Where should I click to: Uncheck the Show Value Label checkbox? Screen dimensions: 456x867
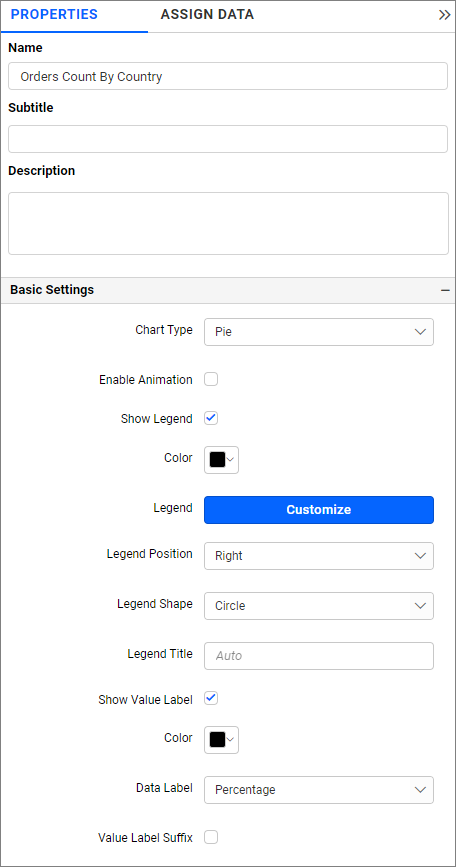point(211,698)
